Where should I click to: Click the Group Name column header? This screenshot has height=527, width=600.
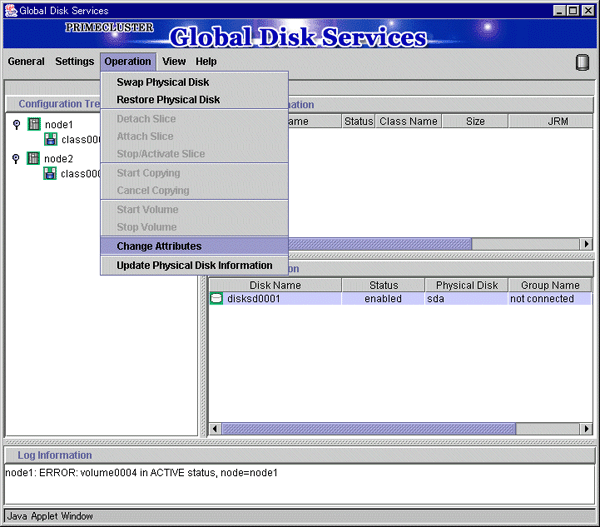(x=549, y=285)
